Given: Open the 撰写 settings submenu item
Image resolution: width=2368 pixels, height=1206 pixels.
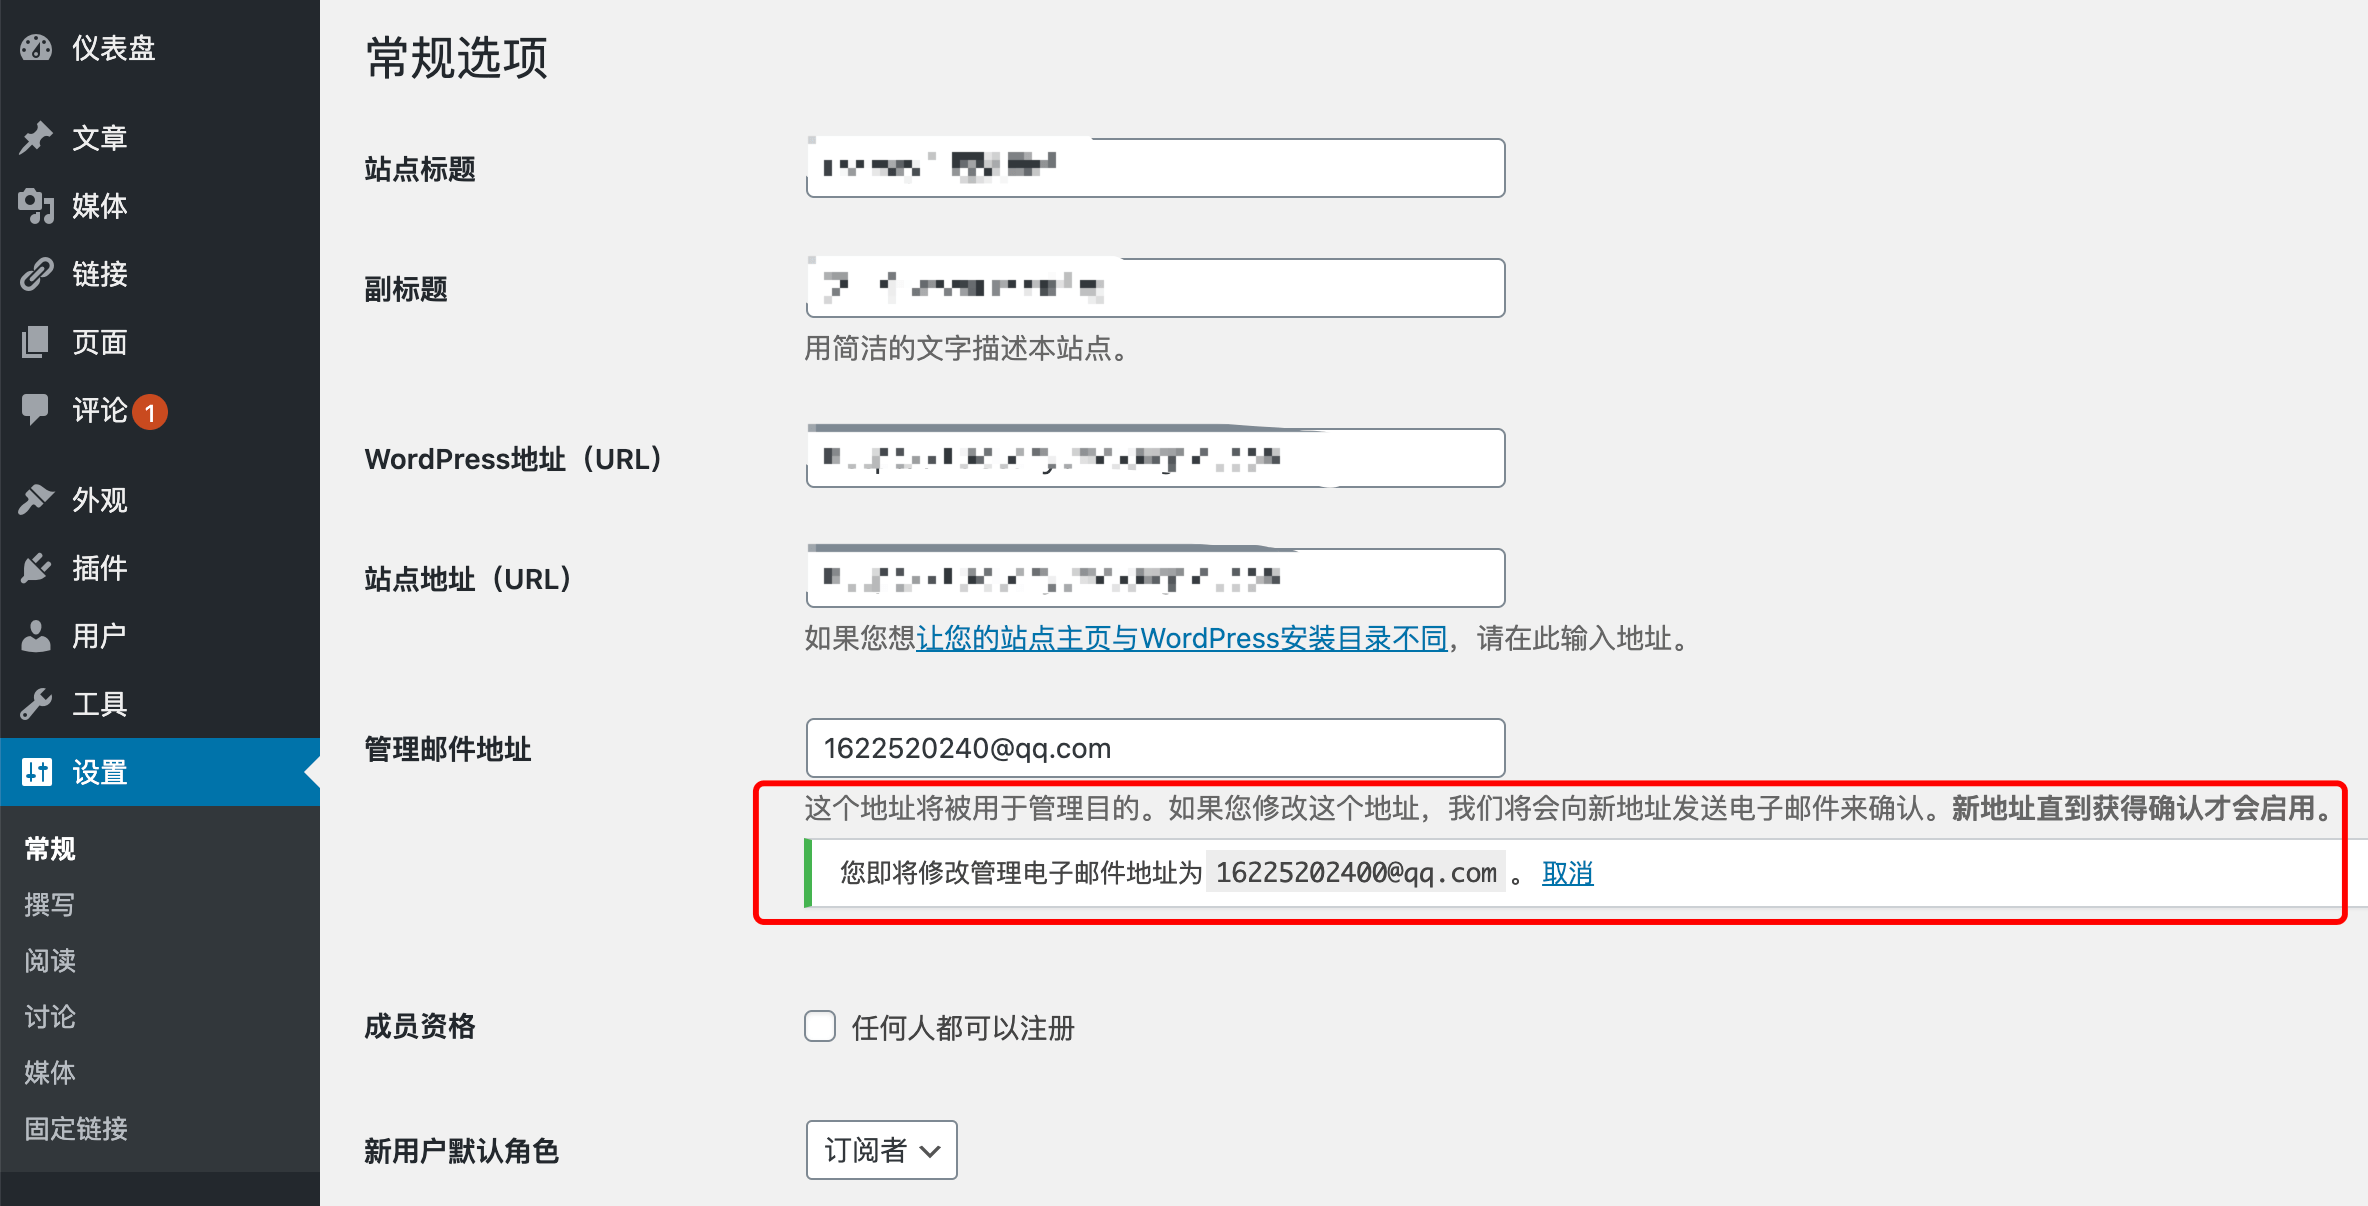Looking at the screenshot, I should tap(50, 905).
